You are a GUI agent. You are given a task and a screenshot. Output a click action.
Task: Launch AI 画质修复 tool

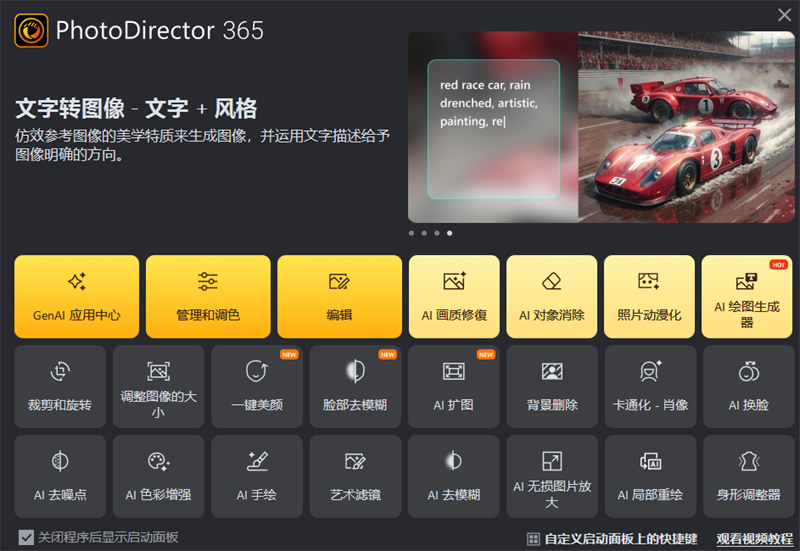[454, 296]
